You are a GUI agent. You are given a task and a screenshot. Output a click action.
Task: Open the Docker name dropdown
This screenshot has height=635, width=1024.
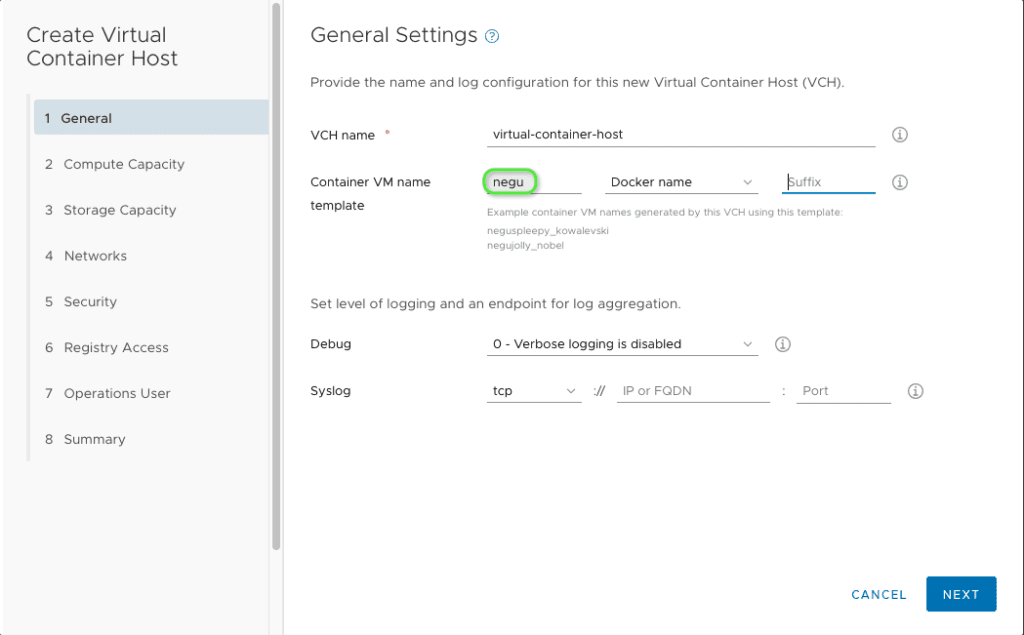click(x=680, y=182)
